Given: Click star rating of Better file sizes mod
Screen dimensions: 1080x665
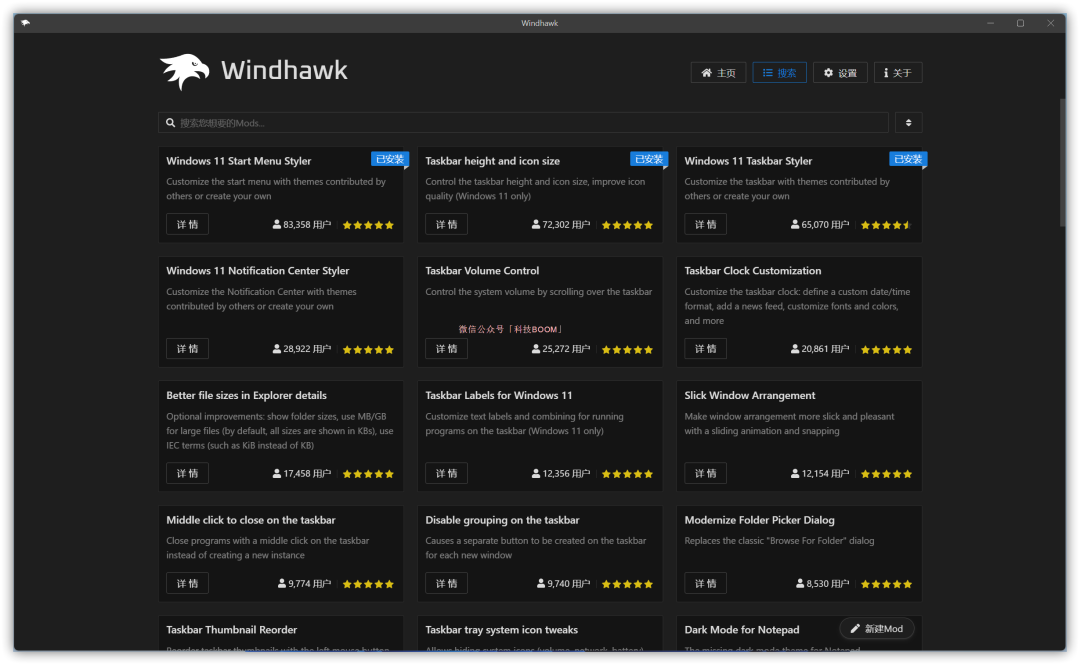Looking at the screenshot, I should pos(368,474).
